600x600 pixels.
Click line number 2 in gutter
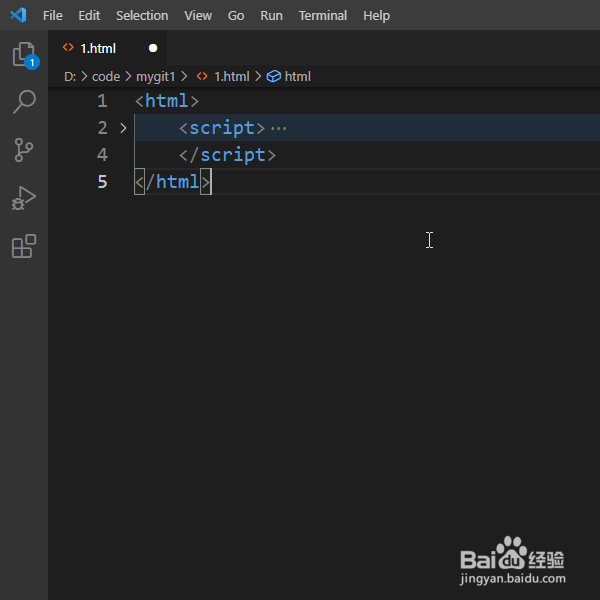(x=102, y=128)
